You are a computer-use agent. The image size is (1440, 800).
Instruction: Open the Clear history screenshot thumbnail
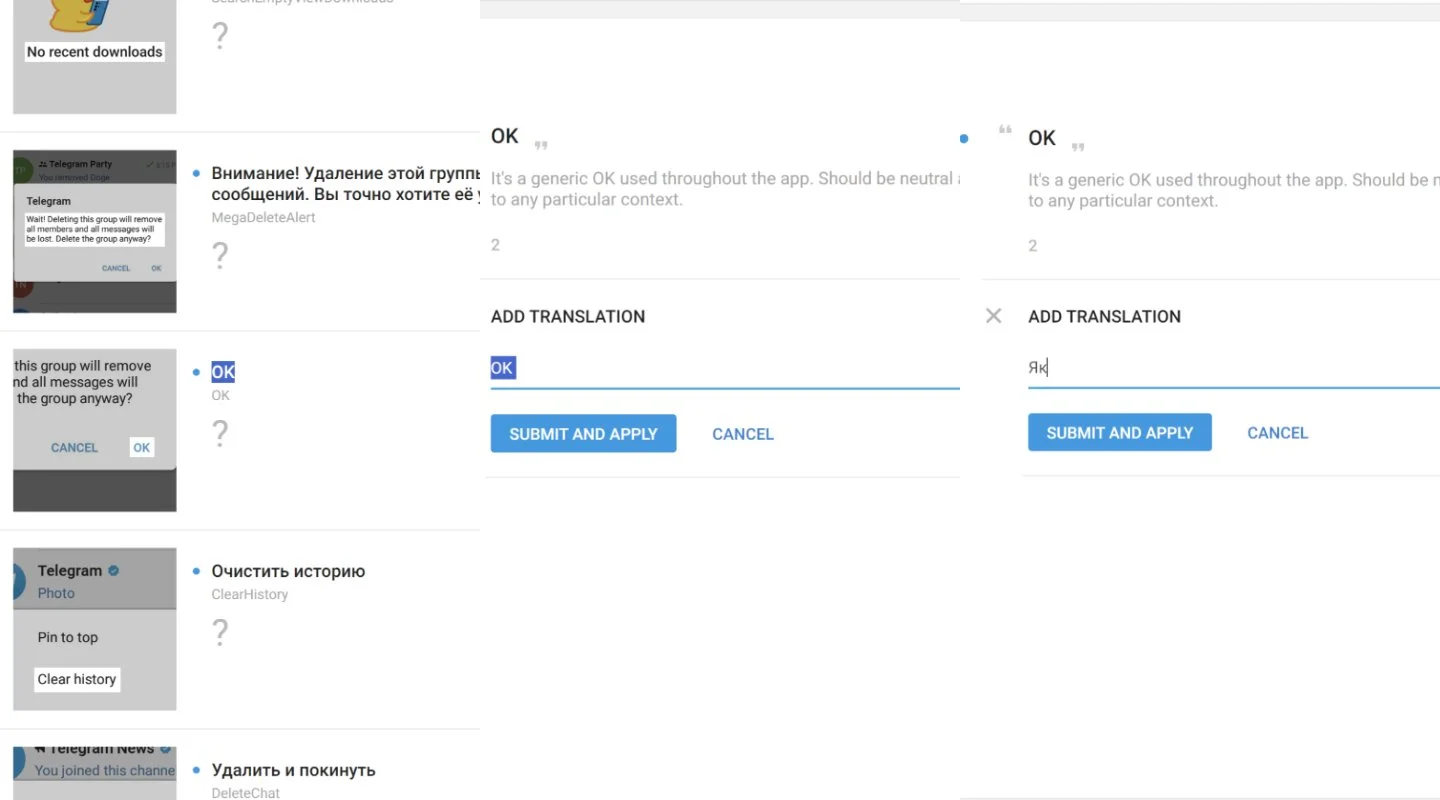95,629
